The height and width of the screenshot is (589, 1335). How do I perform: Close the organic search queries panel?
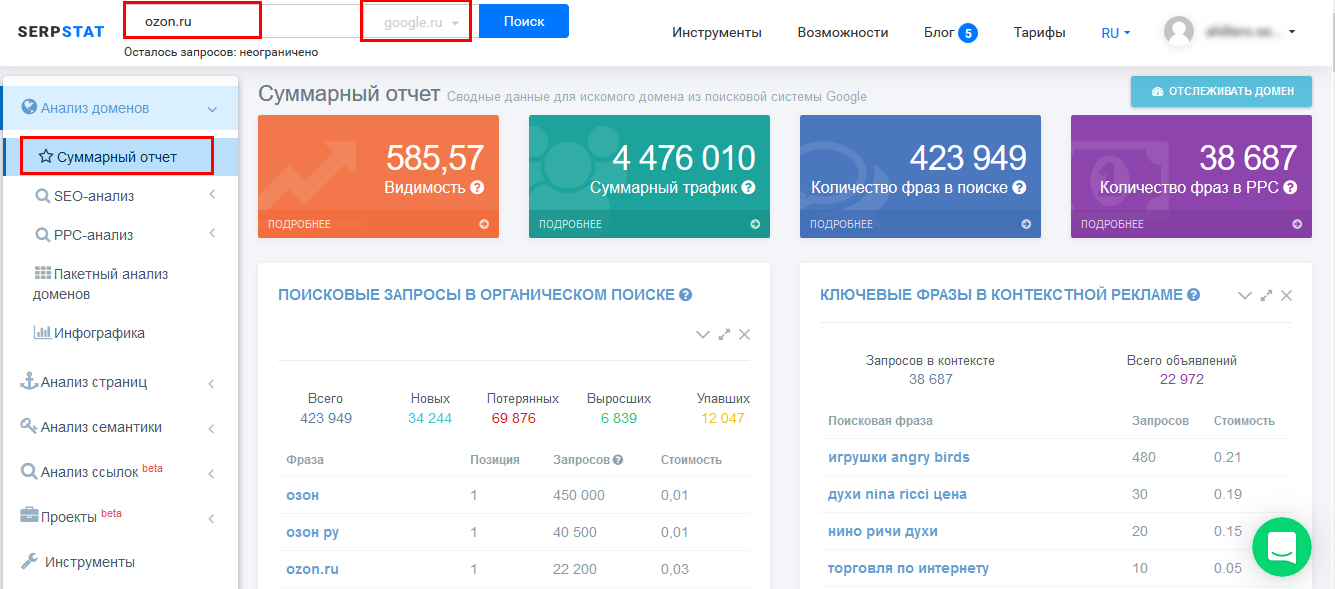744,335
